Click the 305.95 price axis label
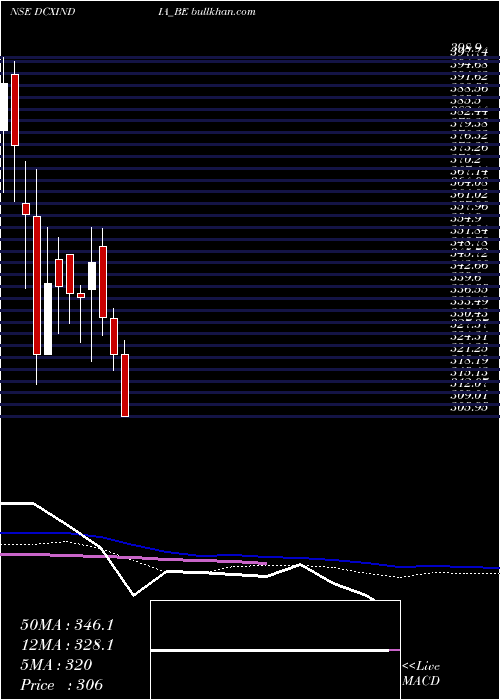The height and width of the screenshot is (700, 500). [468, 407]
